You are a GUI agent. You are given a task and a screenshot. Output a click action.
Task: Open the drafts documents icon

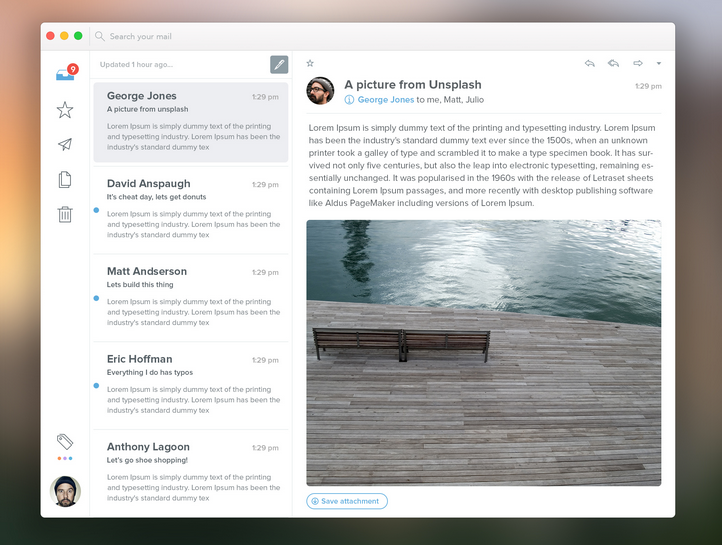[x=65, y=180]
